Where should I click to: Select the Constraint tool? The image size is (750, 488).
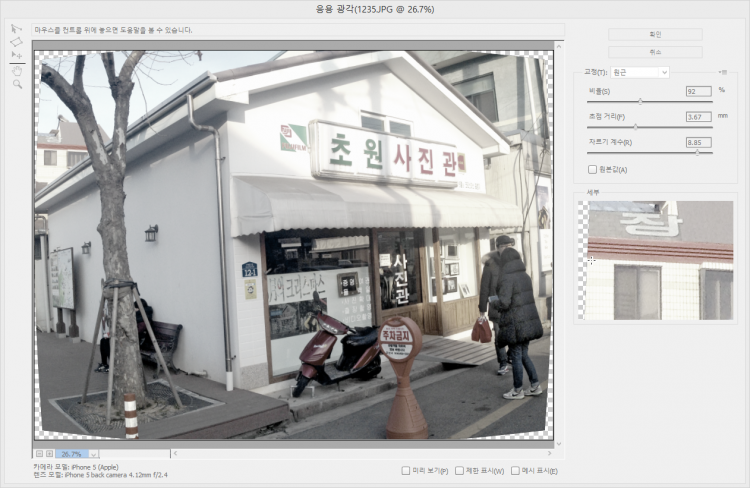pyautogui.click(x=16, y=29)
